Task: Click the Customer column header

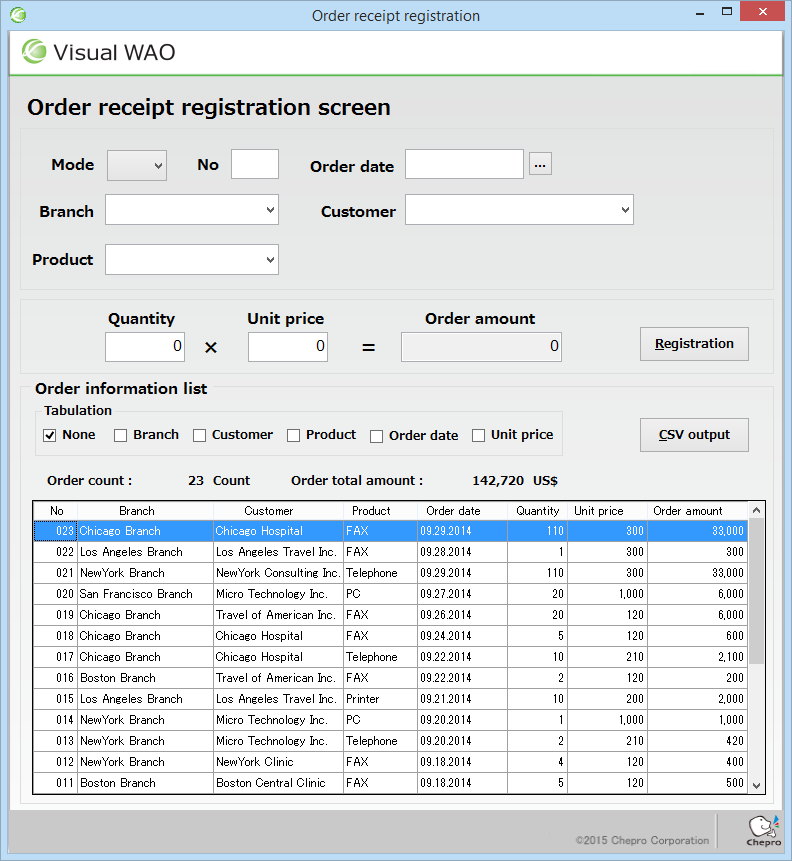Action: (268, 511)
